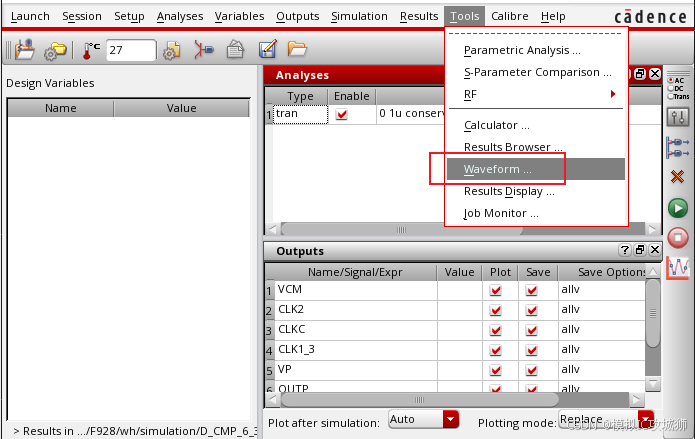Open Calculator from the Tools menu
Viewport: 695px width, 439px height.
(x=536, y=125)
